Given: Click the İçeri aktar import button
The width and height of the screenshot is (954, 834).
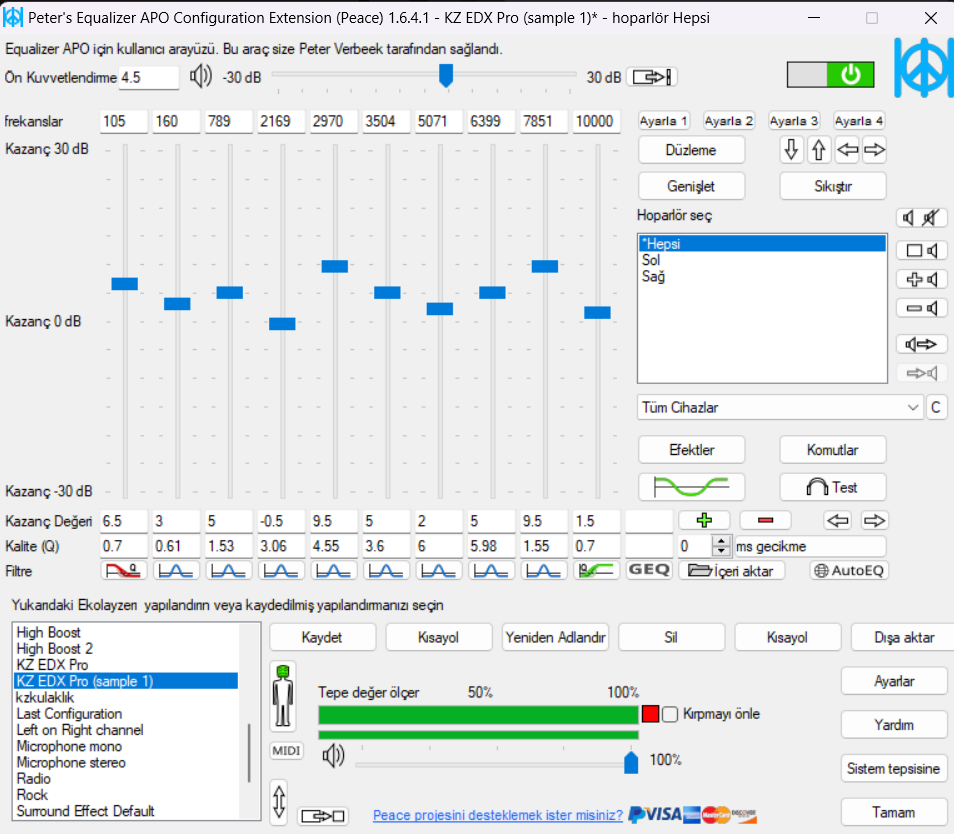Looking at the screenshot, I should (x=732, y=571).
